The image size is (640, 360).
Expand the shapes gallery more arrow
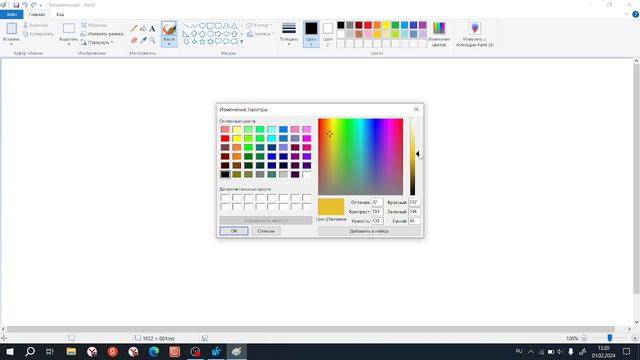tap(242, 42)
